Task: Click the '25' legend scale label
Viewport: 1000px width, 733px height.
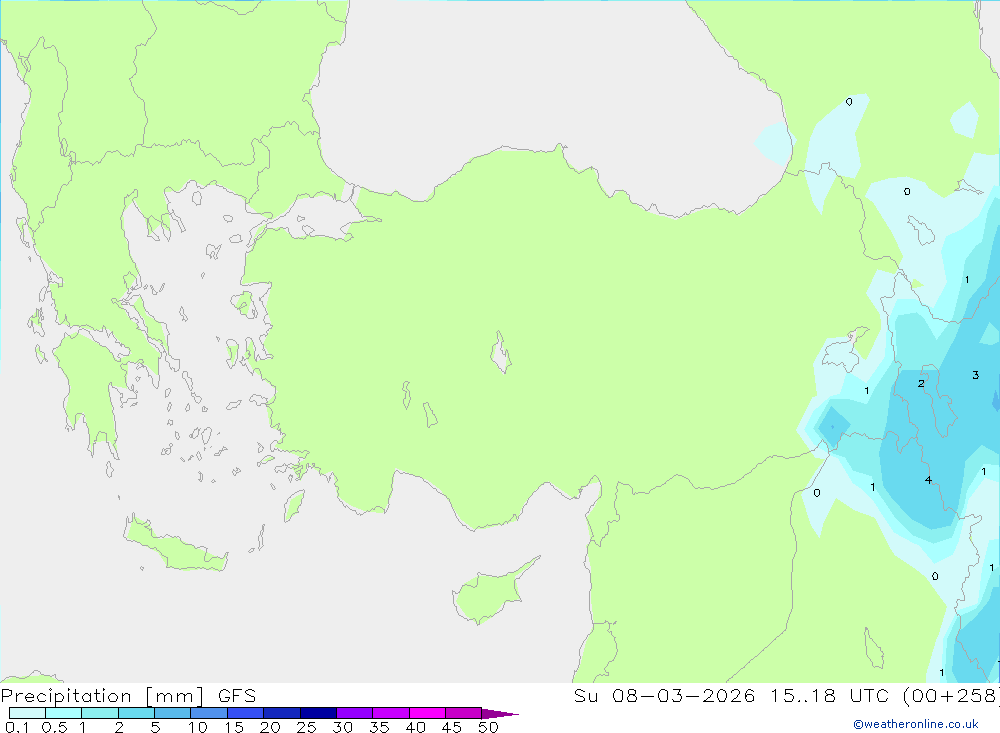Action: pyautogui.click(x=306, y=727)
